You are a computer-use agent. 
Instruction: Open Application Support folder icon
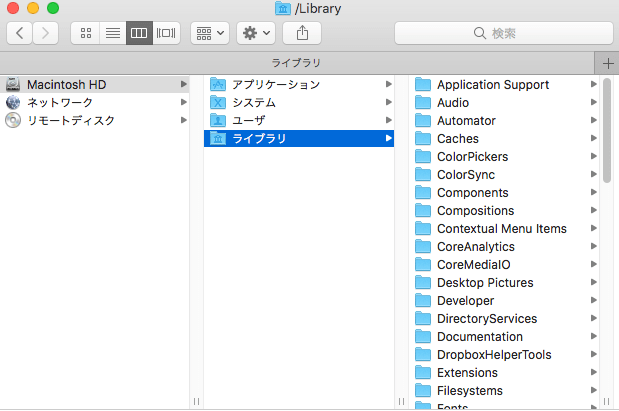423,84
